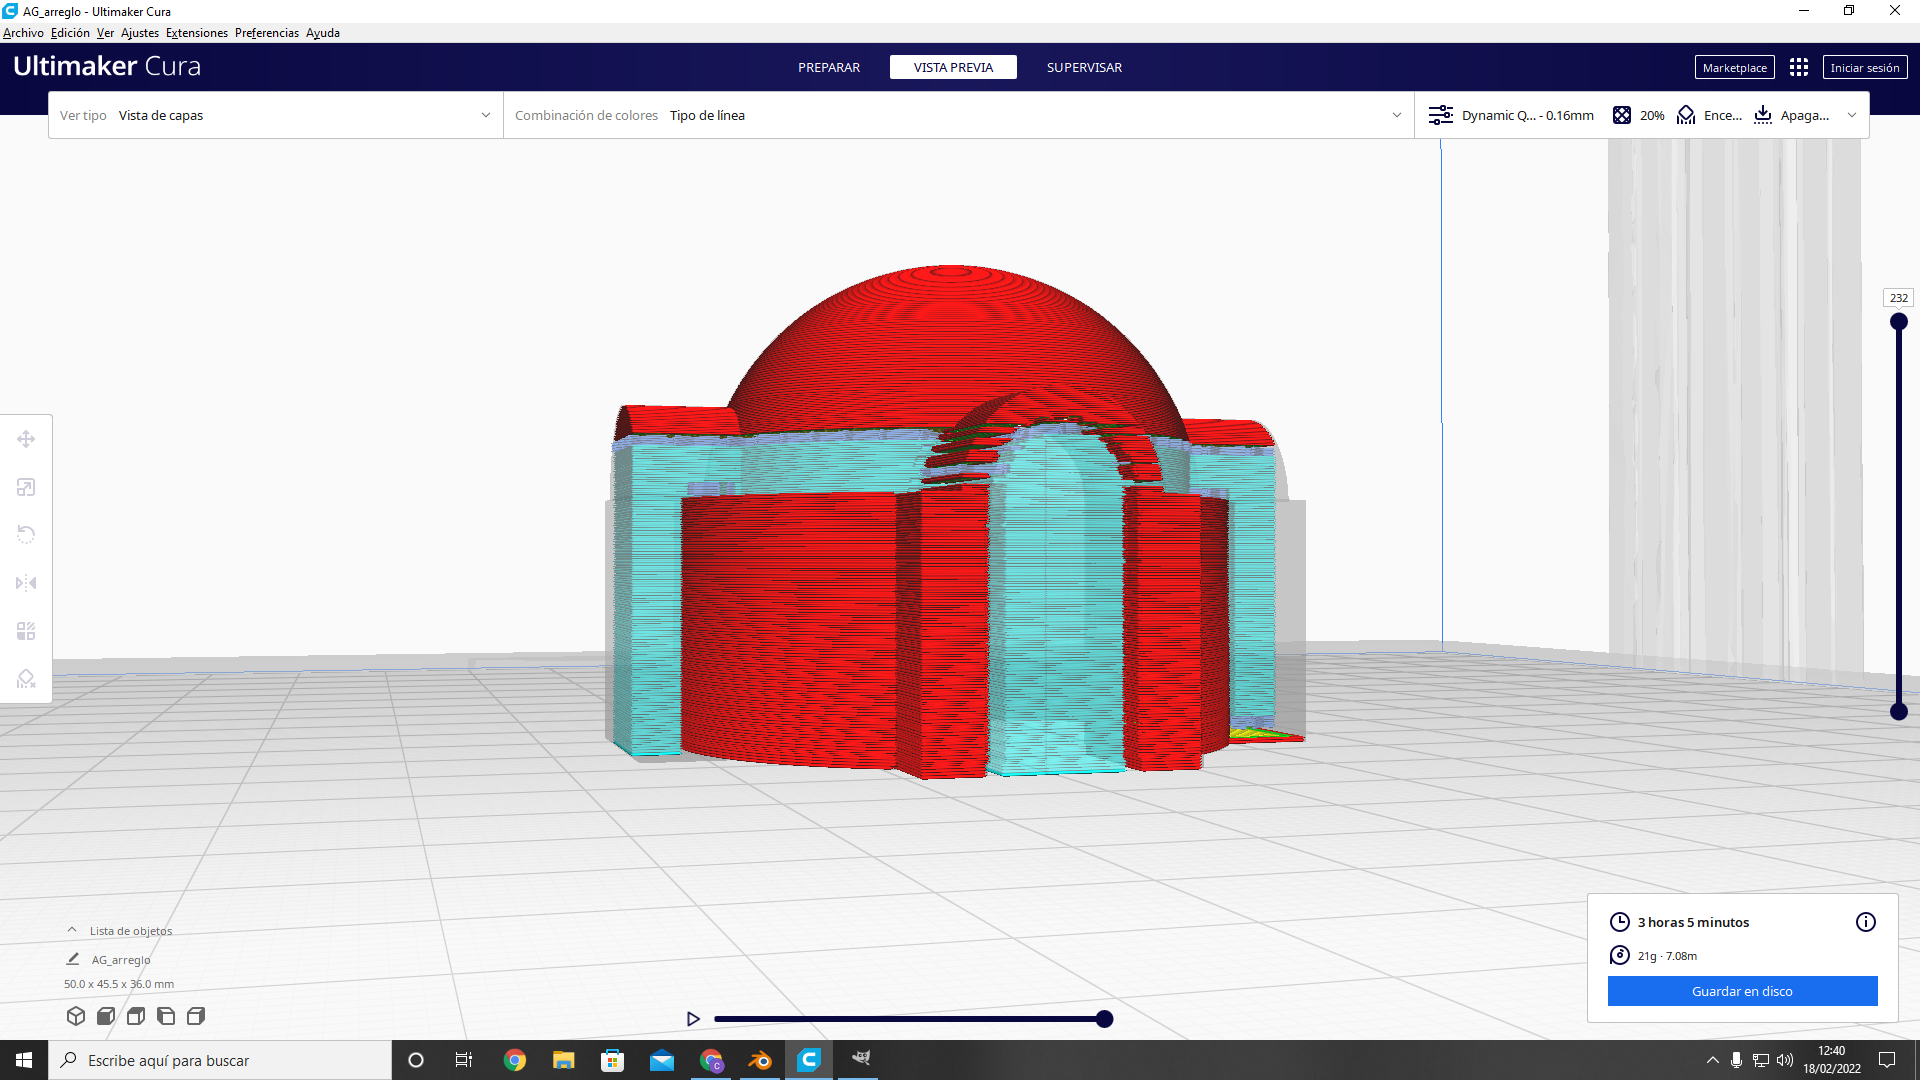Open the Per Model Settings tool
Screen dimensions: 1920x1080
point(26,631)
